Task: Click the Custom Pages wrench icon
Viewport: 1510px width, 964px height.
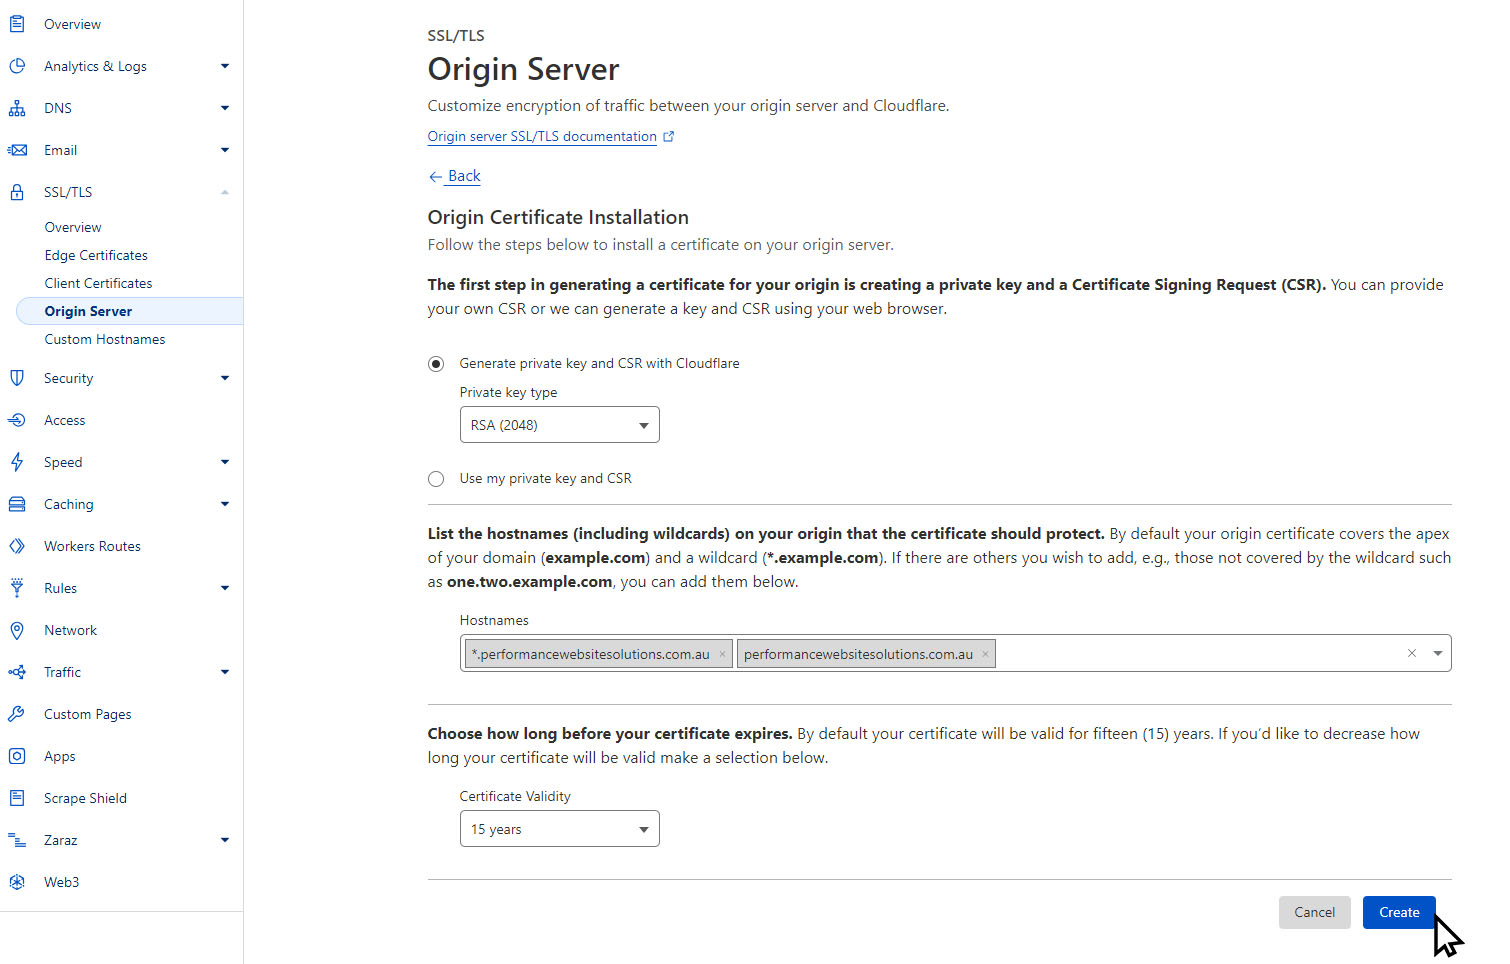Action: (17, 714)
